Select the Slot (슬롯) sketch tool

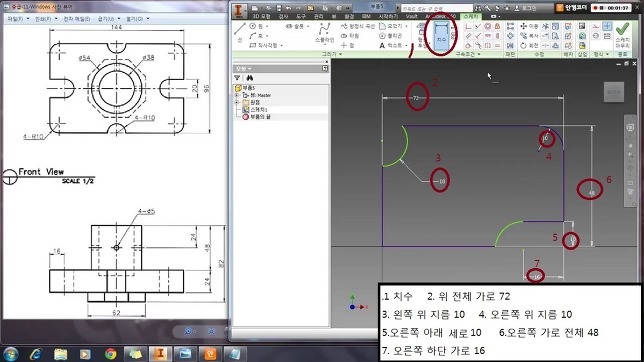click(x=295, y=26)
